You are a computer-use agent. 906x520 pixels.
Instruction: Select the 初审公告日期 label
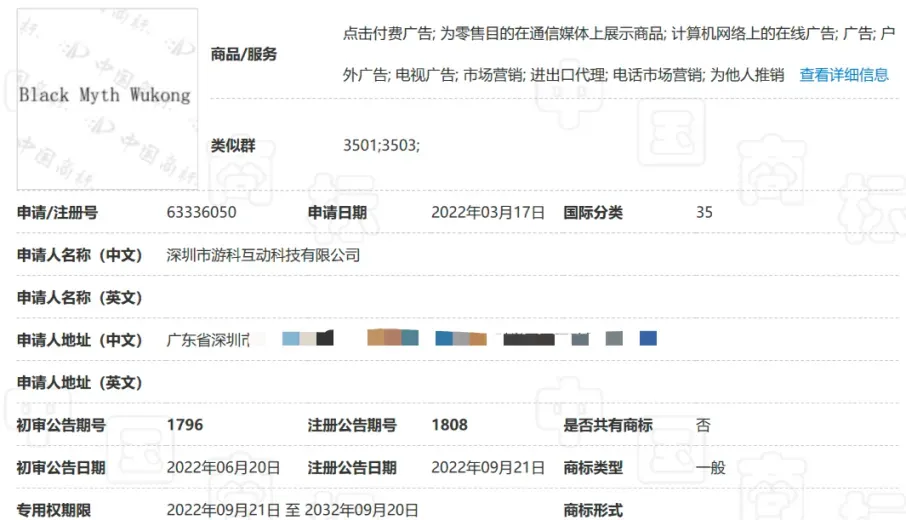click(x=61, y=467)
